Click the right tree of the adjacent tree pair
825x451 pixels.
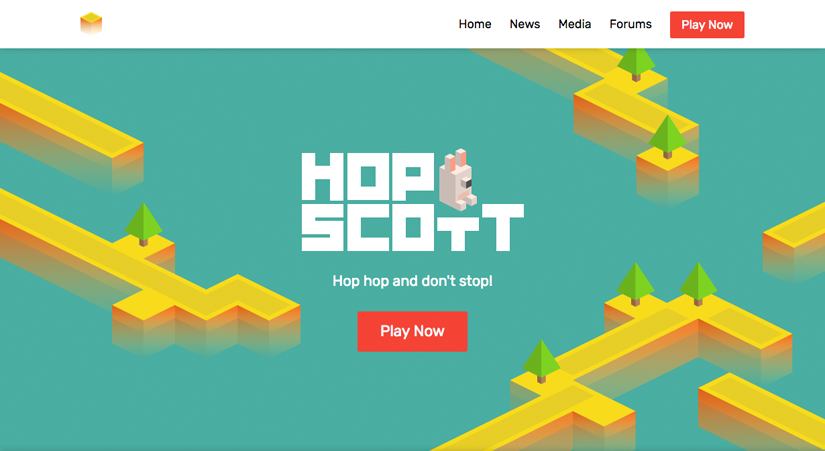[698, 284]
